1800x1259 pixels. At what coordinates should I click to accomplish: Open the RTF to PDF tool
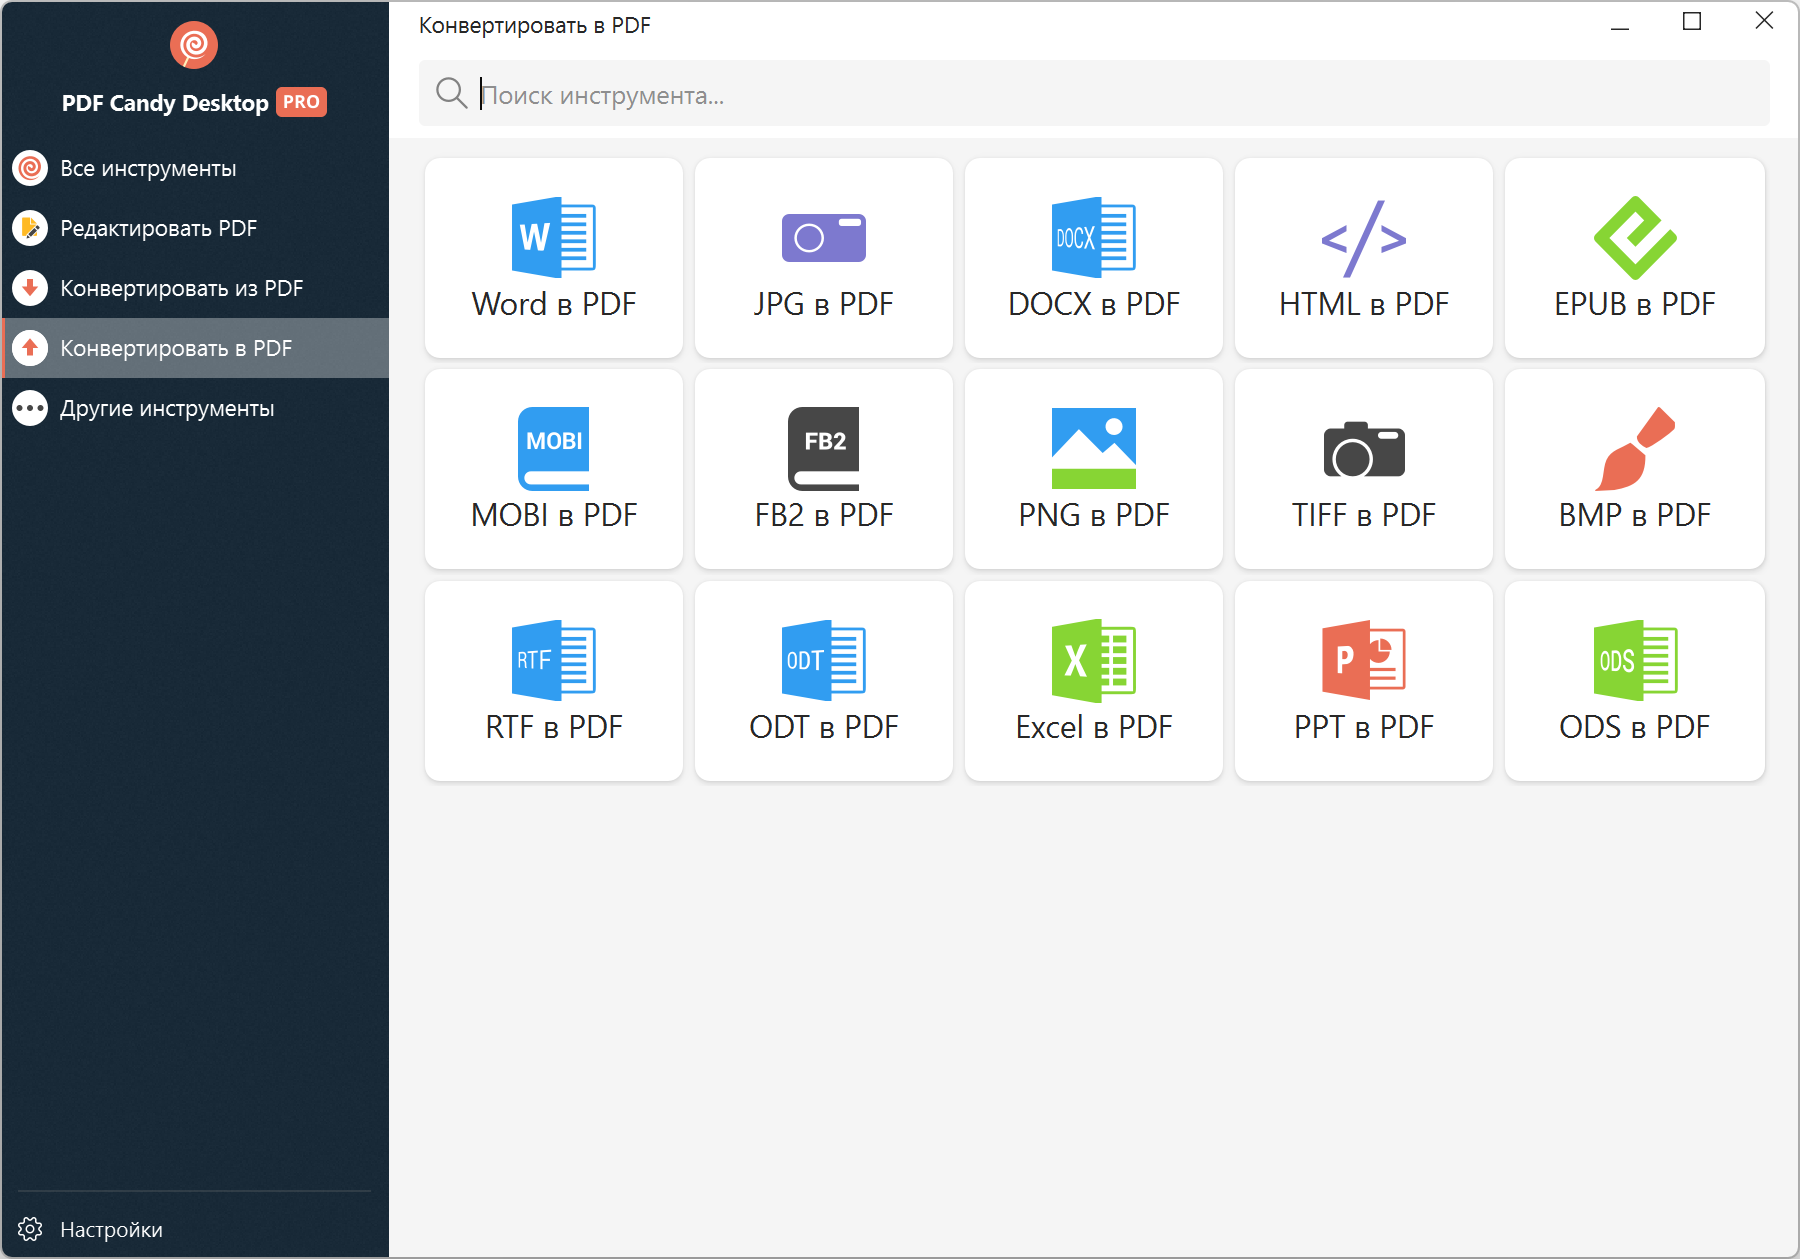(x=553, y=681)
